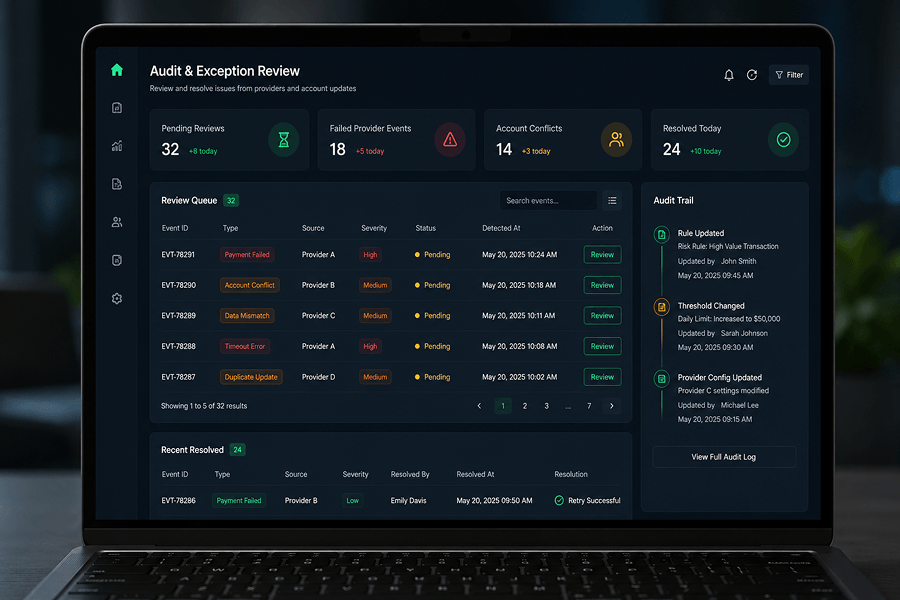The height and width of the screenshot is (600, 900).
Task: Open the ledger document sidebar icon below Home
Action: click(117, 108)
